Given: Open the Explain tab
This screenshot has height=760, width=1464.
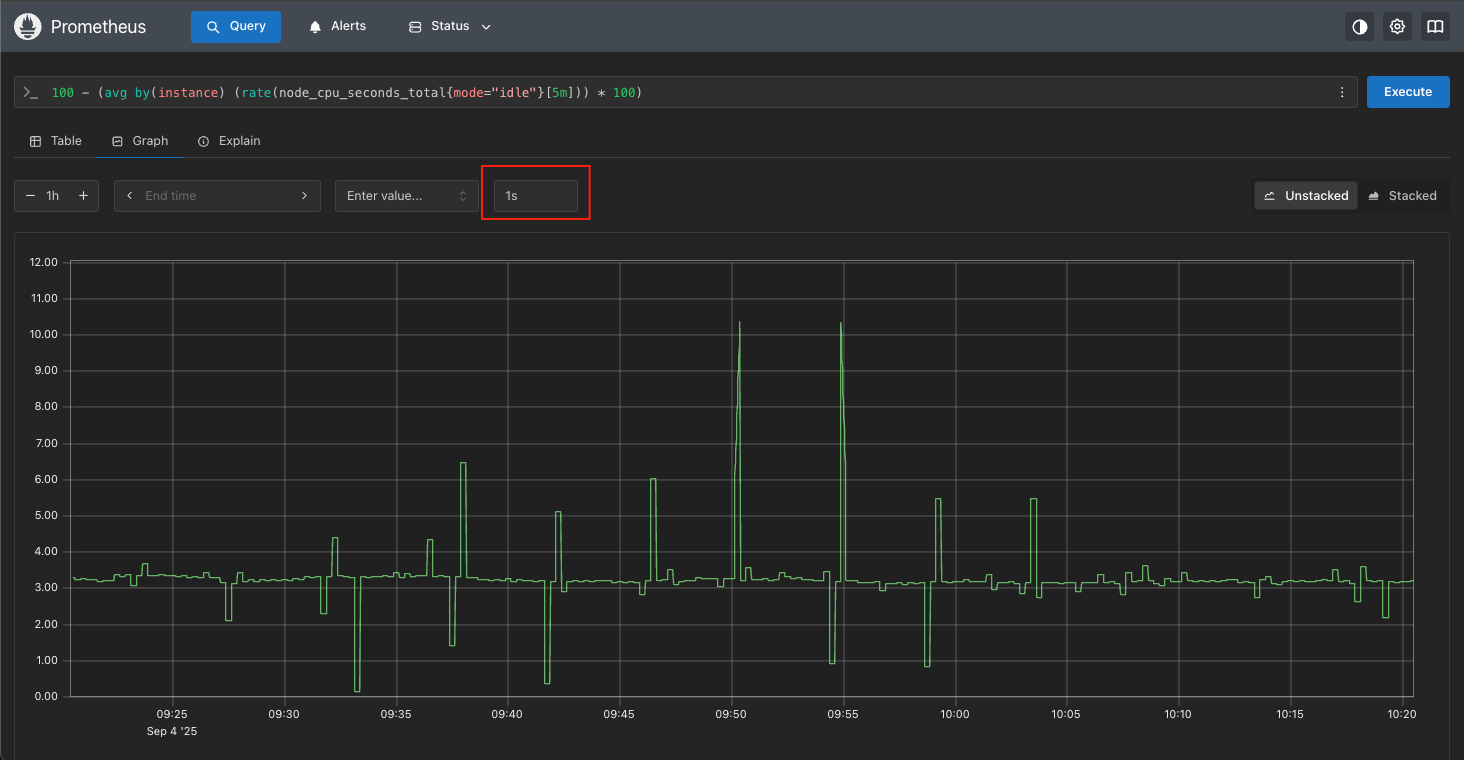Looking at the screenshot, I should (229, 141).
